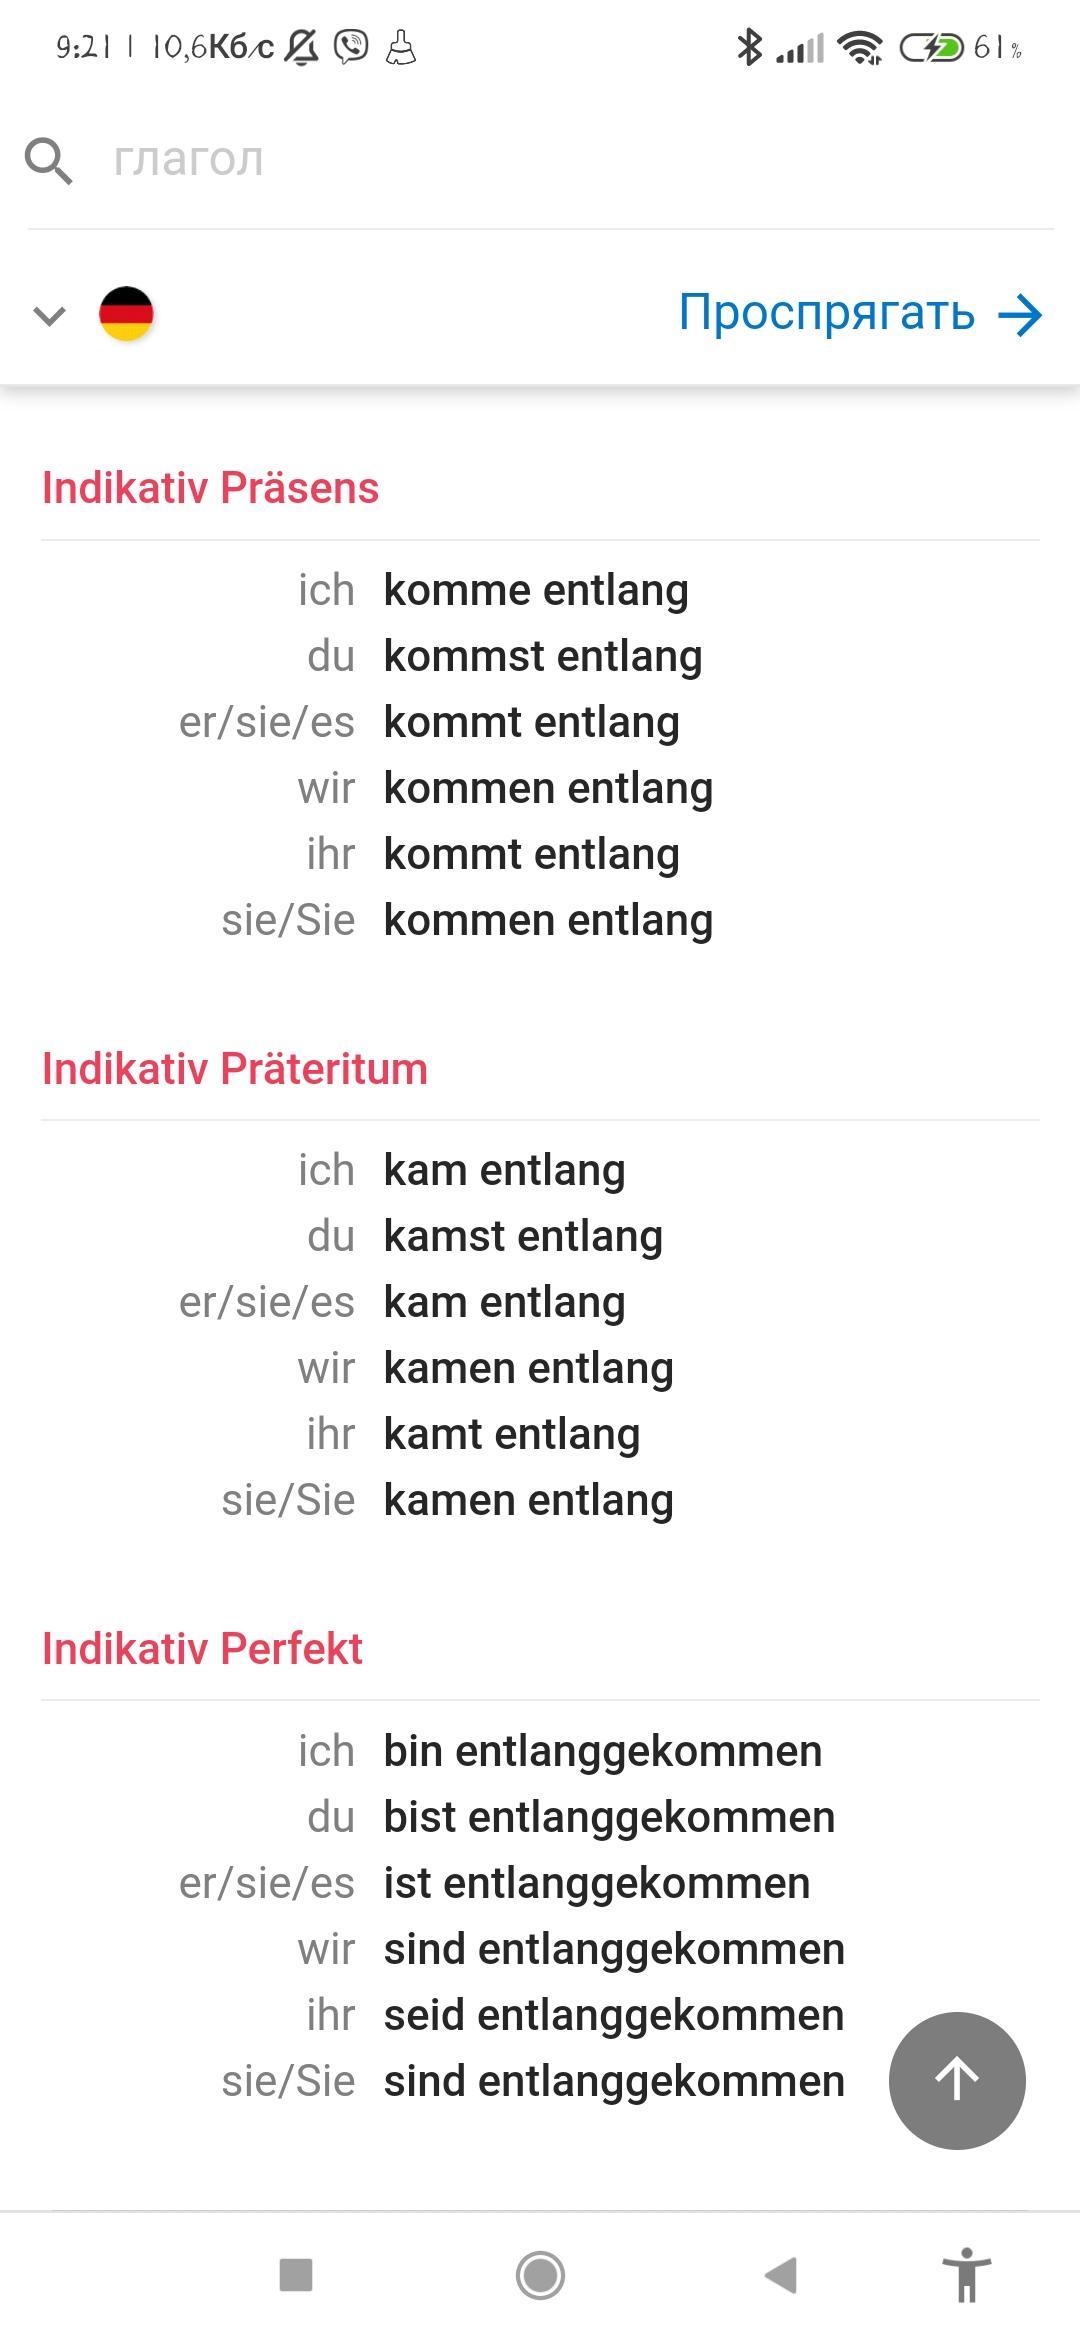
Task: Tap "seid entlanggekommen" conjugation
Action: [x=614, y=2015]
